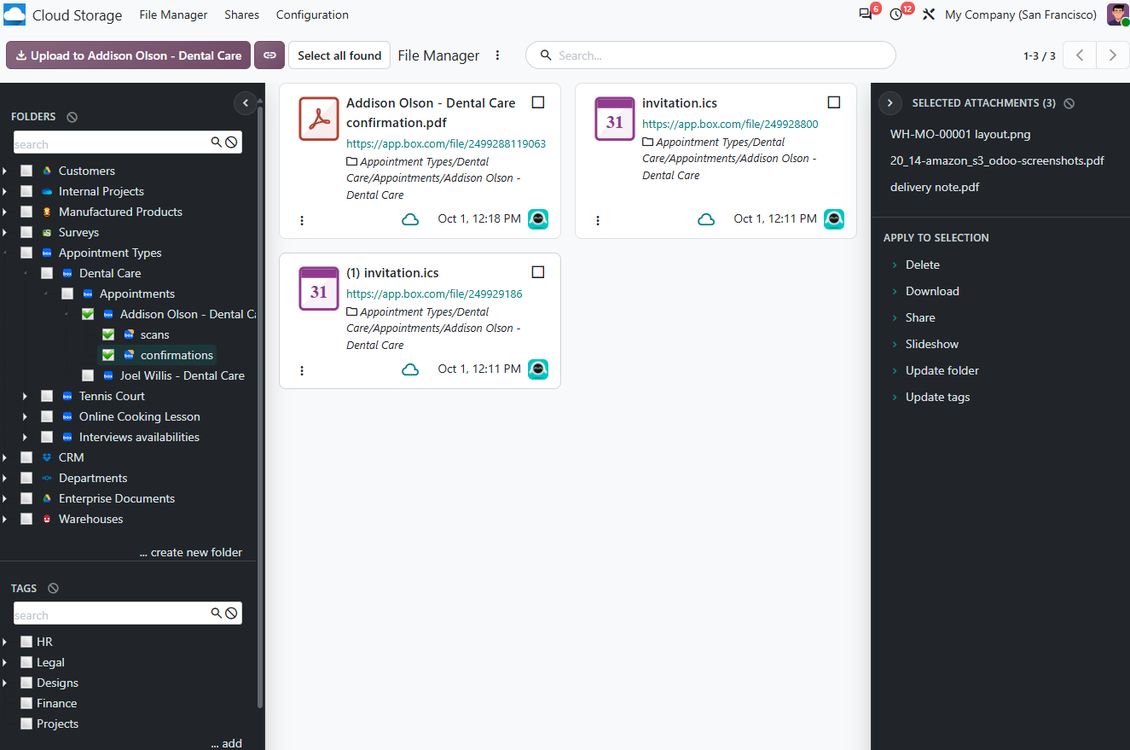Open the Shares menu
This screenshot has height=750, width=1130.
(x=241, y=14)
